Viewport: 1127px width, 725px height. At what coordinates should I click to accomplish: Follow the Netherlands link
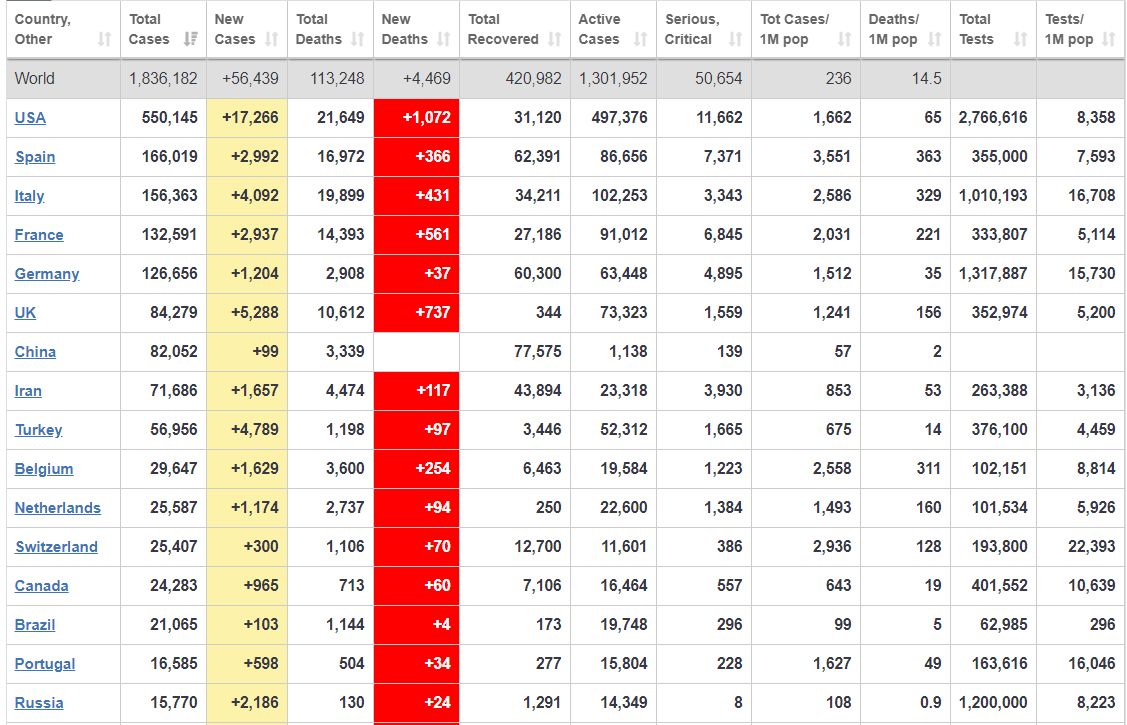tap(58, 508)
